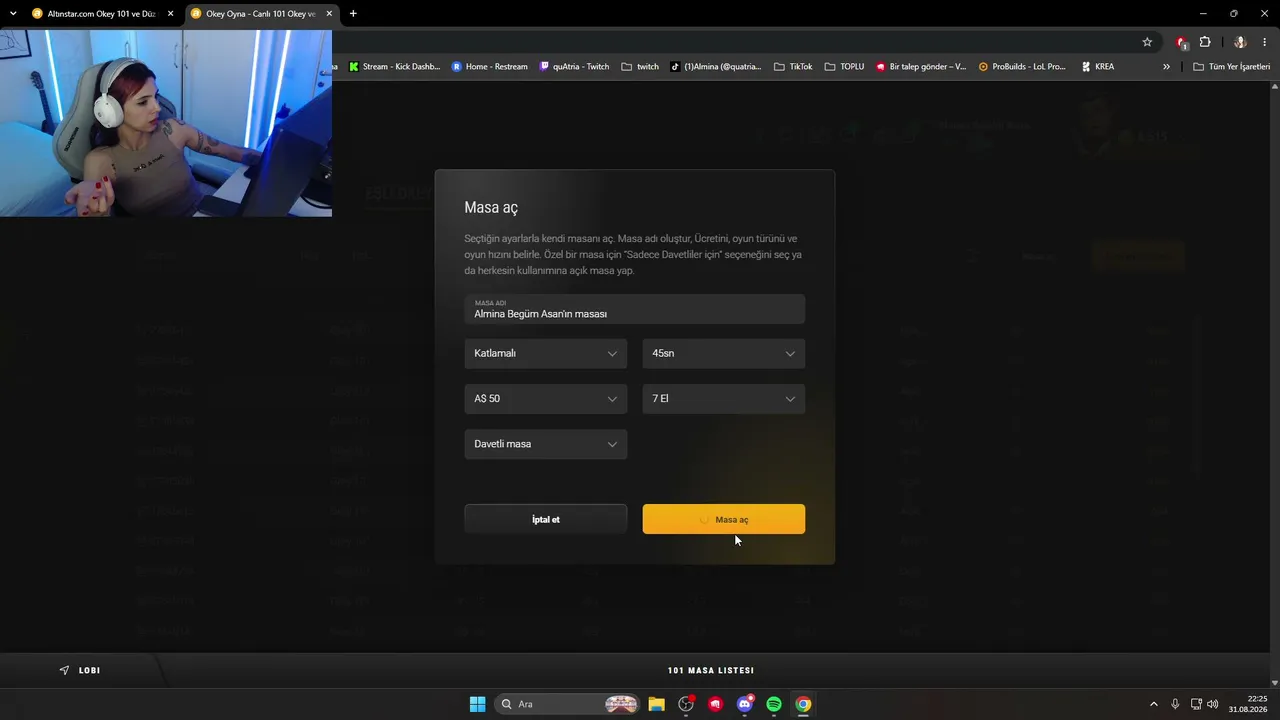1280x720 pixels.
Task: Open the Home - Restream bookmark
Action: coord(489,67)
